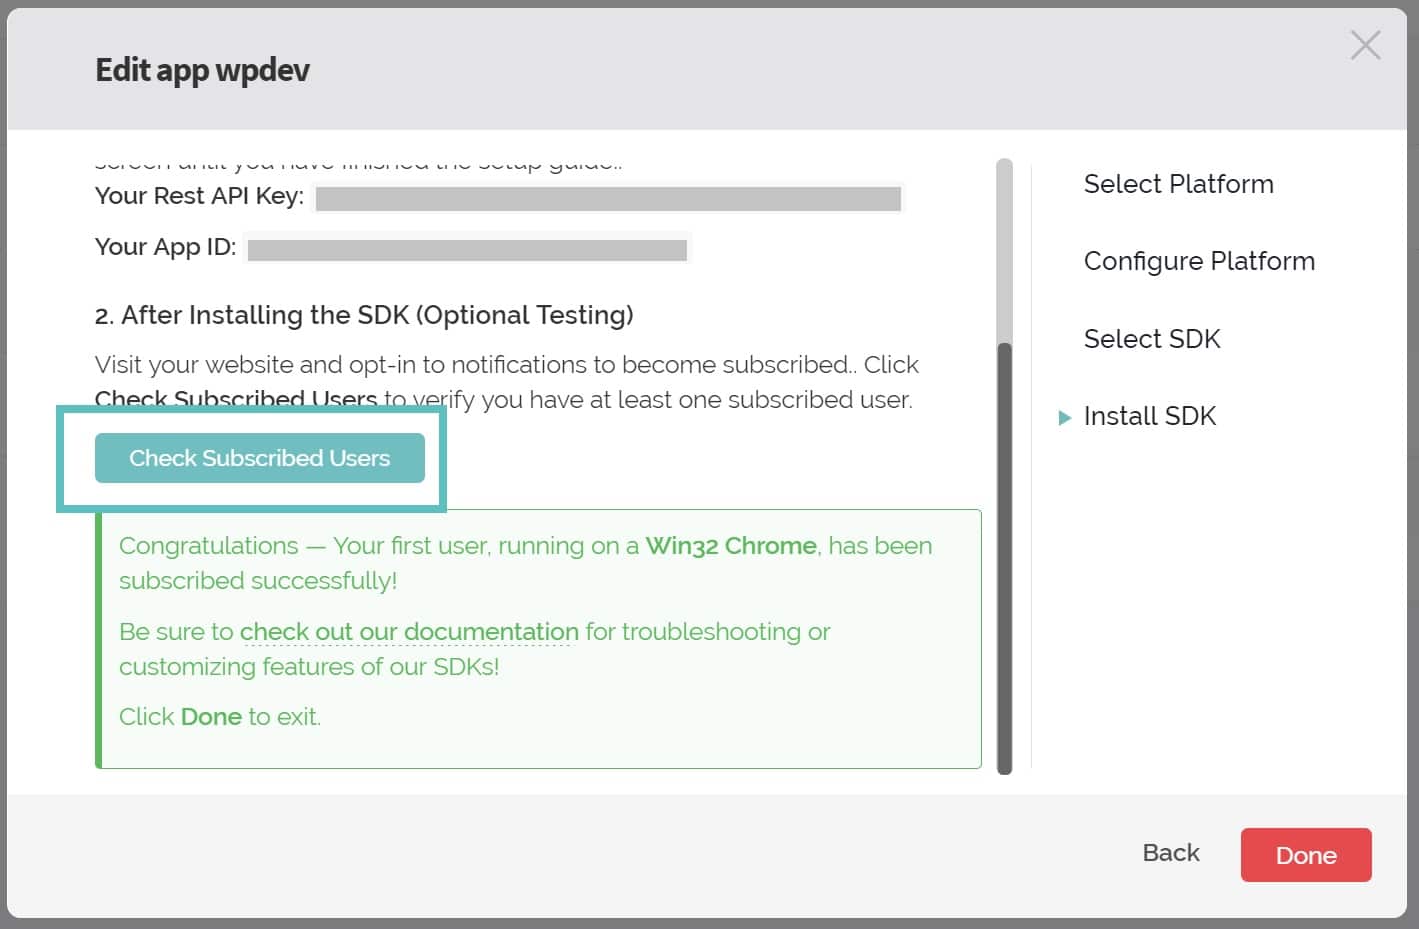Click the teal arrow beside Install SDK

click(x=1063, y=417)
